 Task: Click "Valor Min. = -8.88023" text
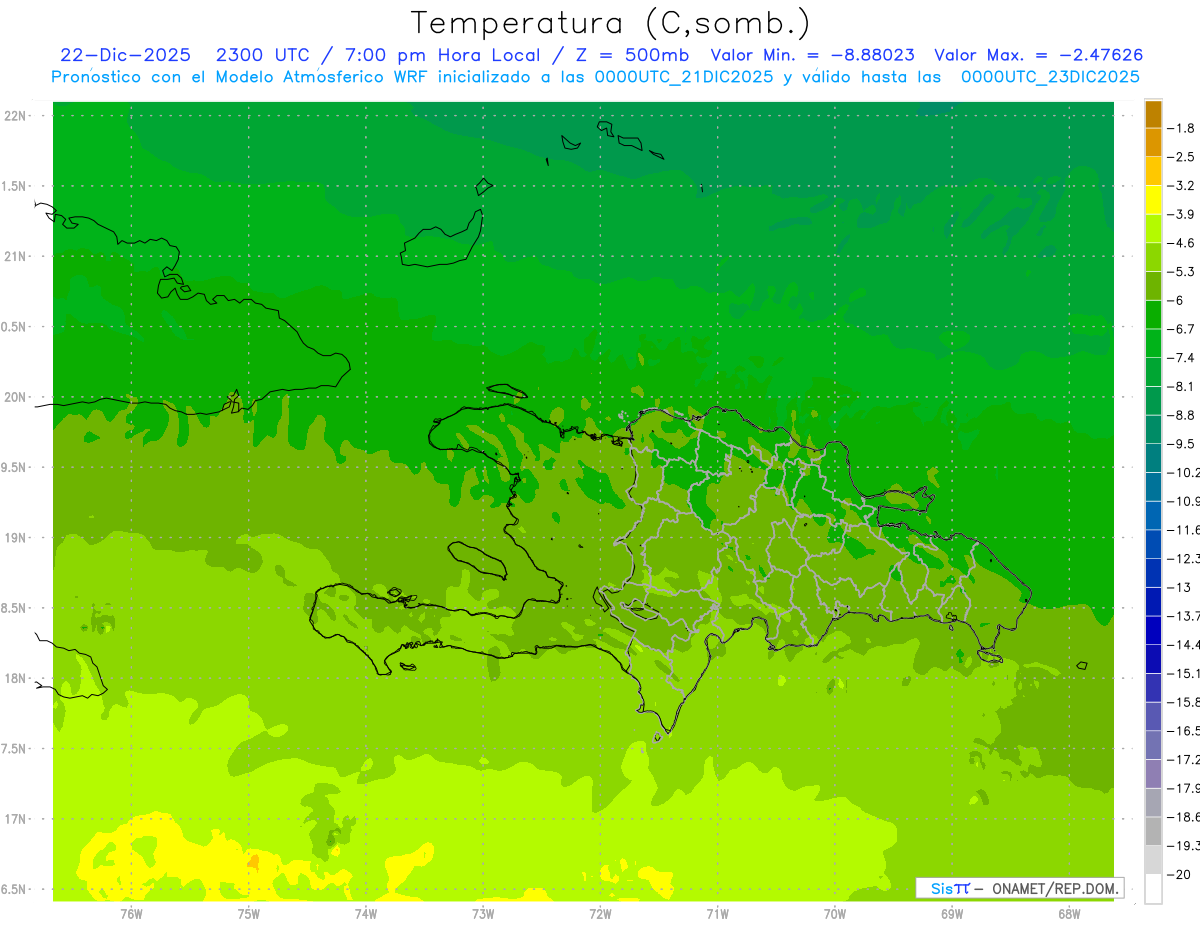click(812, 55)
